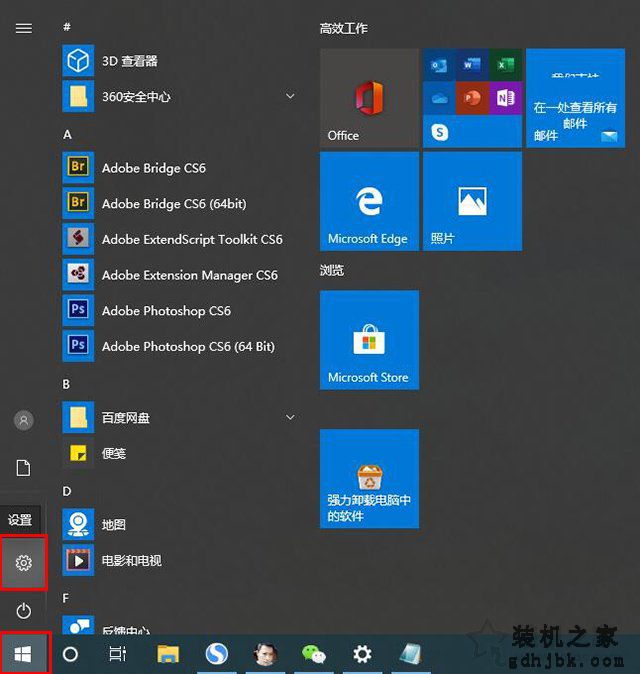Click the 百度网盘 folder icon
This screenshot has height=674, width=640.
click(78, 417)
